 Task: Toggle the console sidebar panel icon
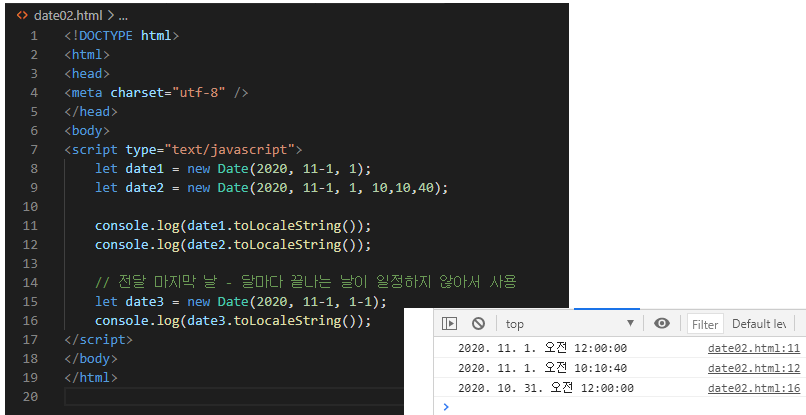click(449, 323)
